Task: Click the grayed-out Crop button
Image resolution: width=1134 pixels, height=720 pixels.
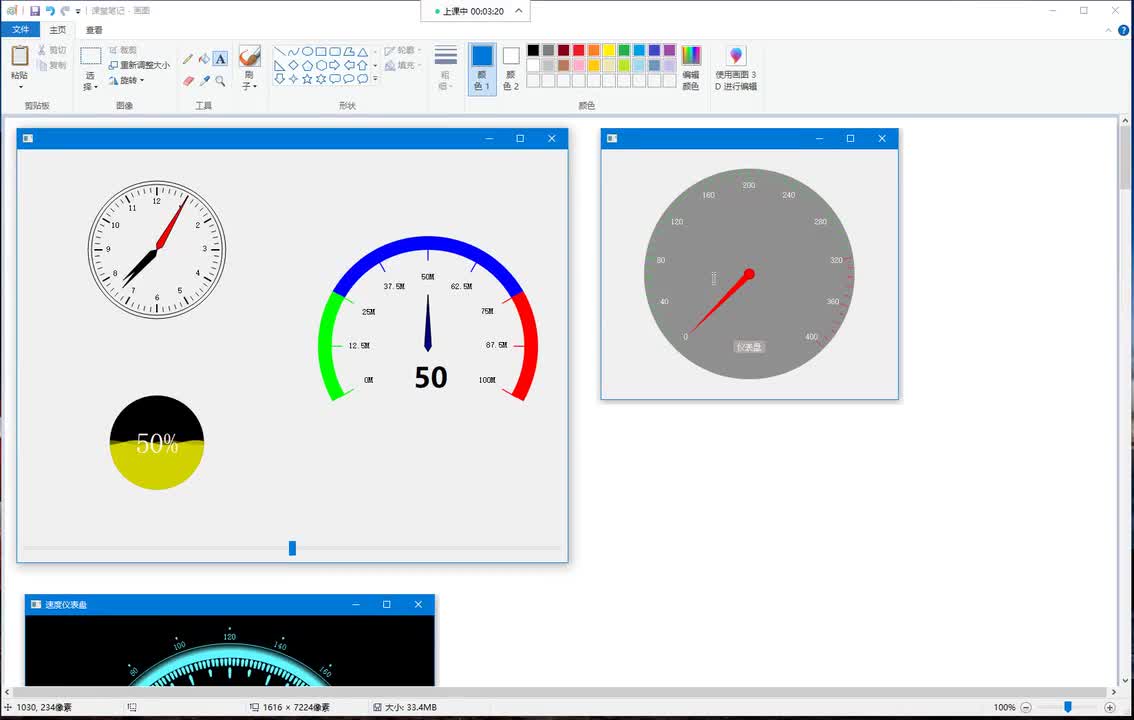Action: click(x=122, y=50)
